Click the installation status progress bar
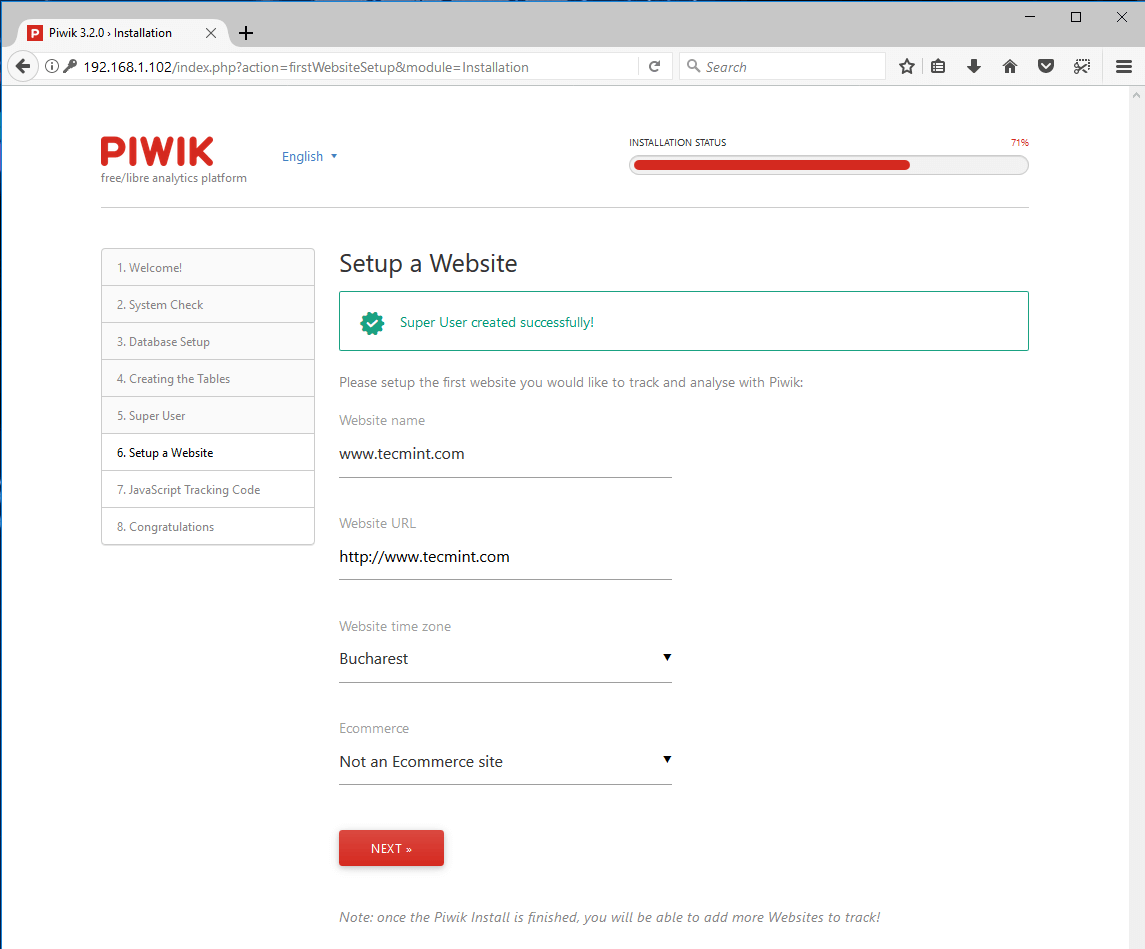The image size is (1145, 949). [829, 165]
